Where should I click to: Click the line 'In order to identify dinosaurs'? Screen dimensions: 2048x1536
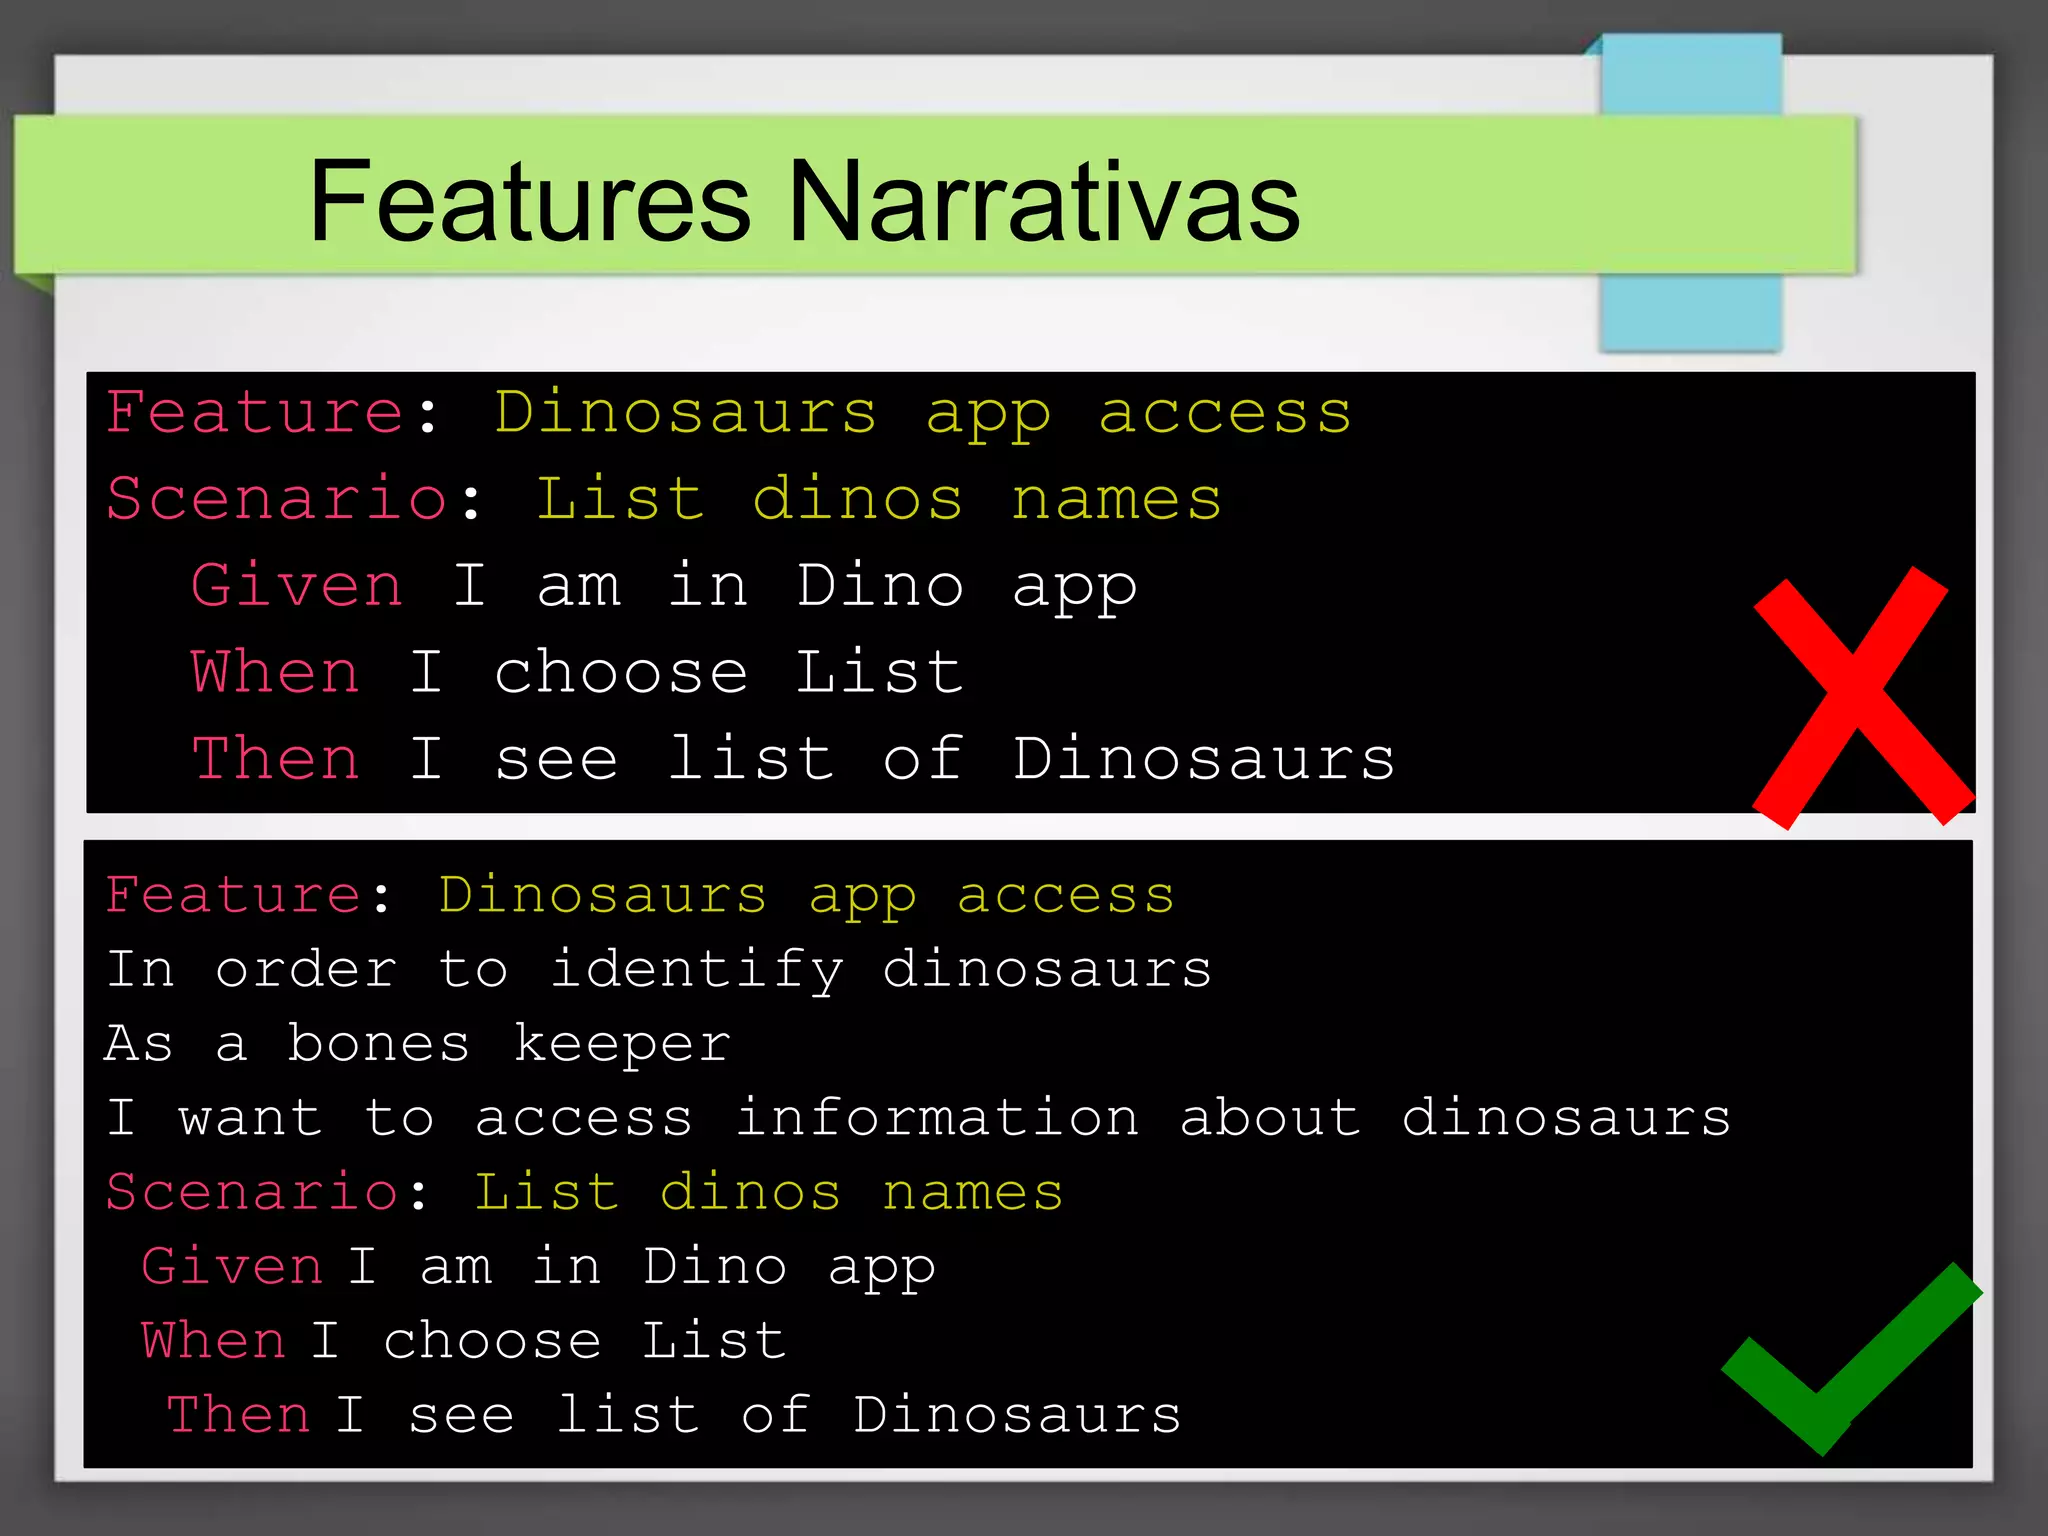tap(659, 970)
